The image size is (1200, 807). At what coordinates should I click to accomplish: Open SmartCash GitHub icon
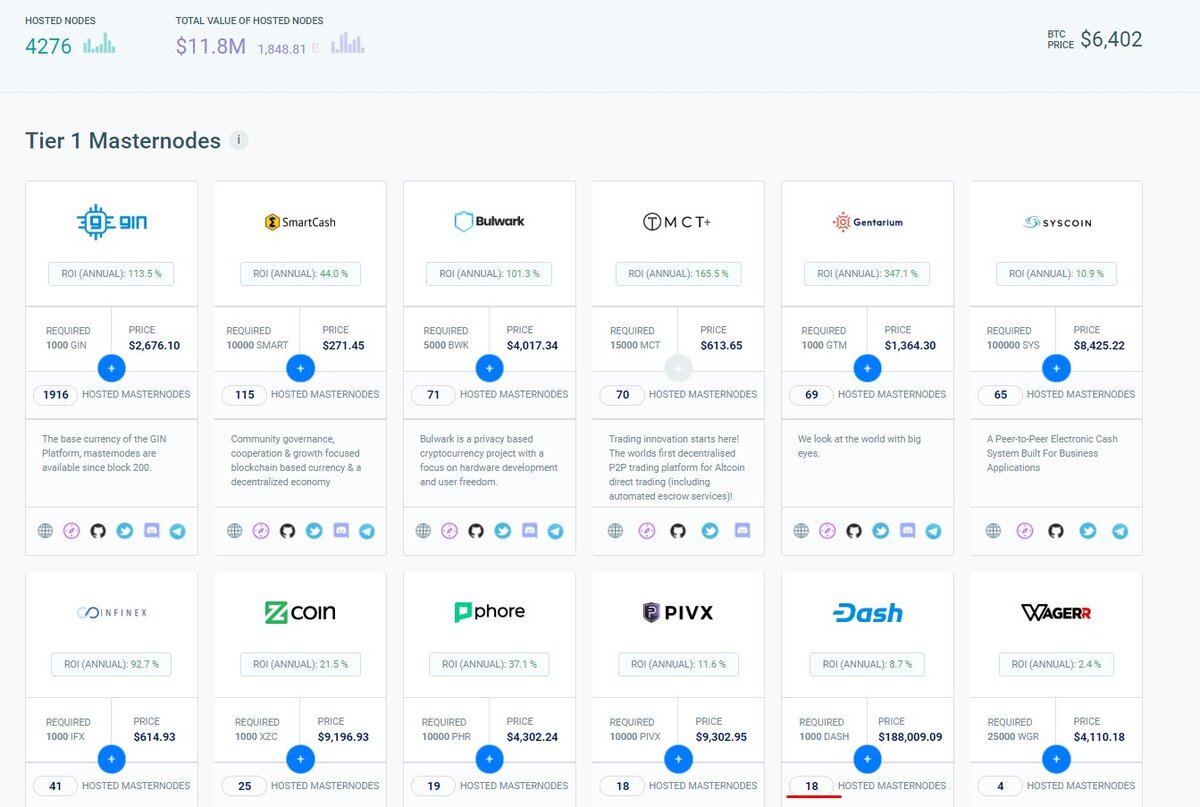point(287,532)
